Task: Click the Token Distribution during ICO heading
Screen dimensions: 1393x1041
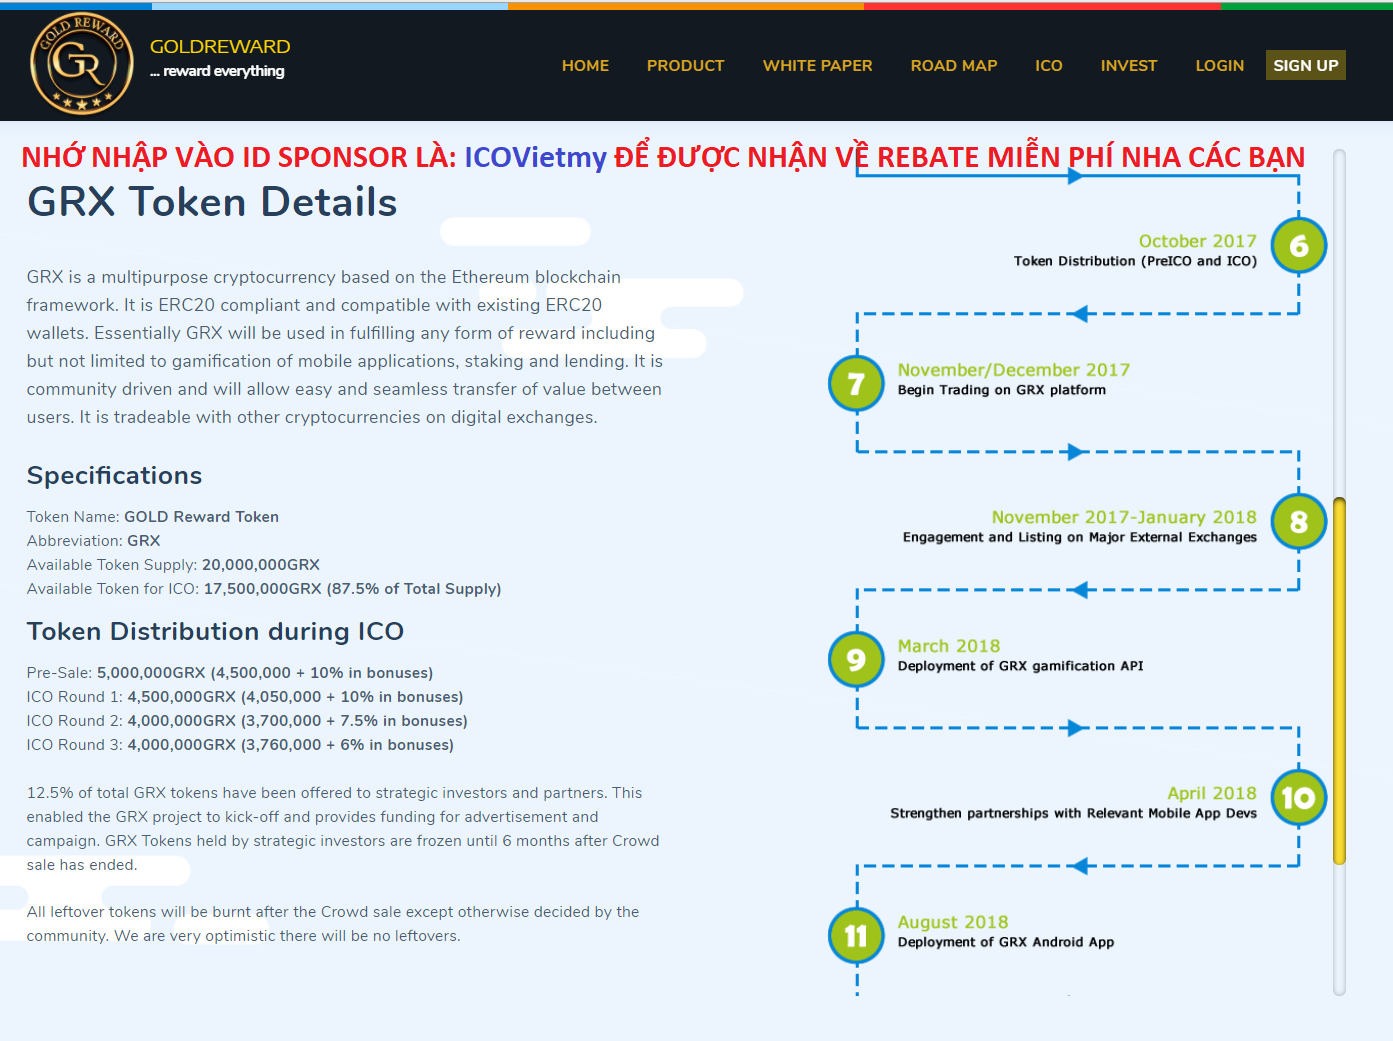Action: click(x=215, y=632)
